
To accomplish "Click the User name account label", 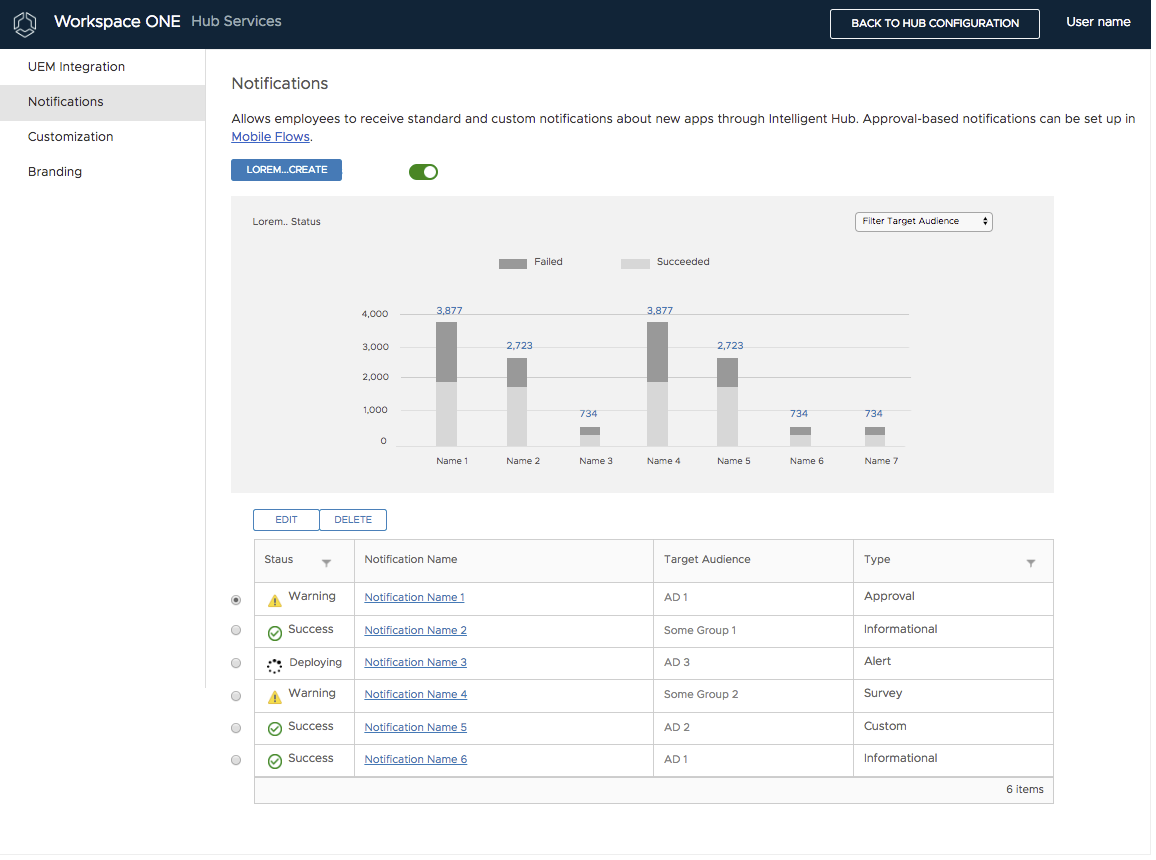I will click(x=1098, y=22).
